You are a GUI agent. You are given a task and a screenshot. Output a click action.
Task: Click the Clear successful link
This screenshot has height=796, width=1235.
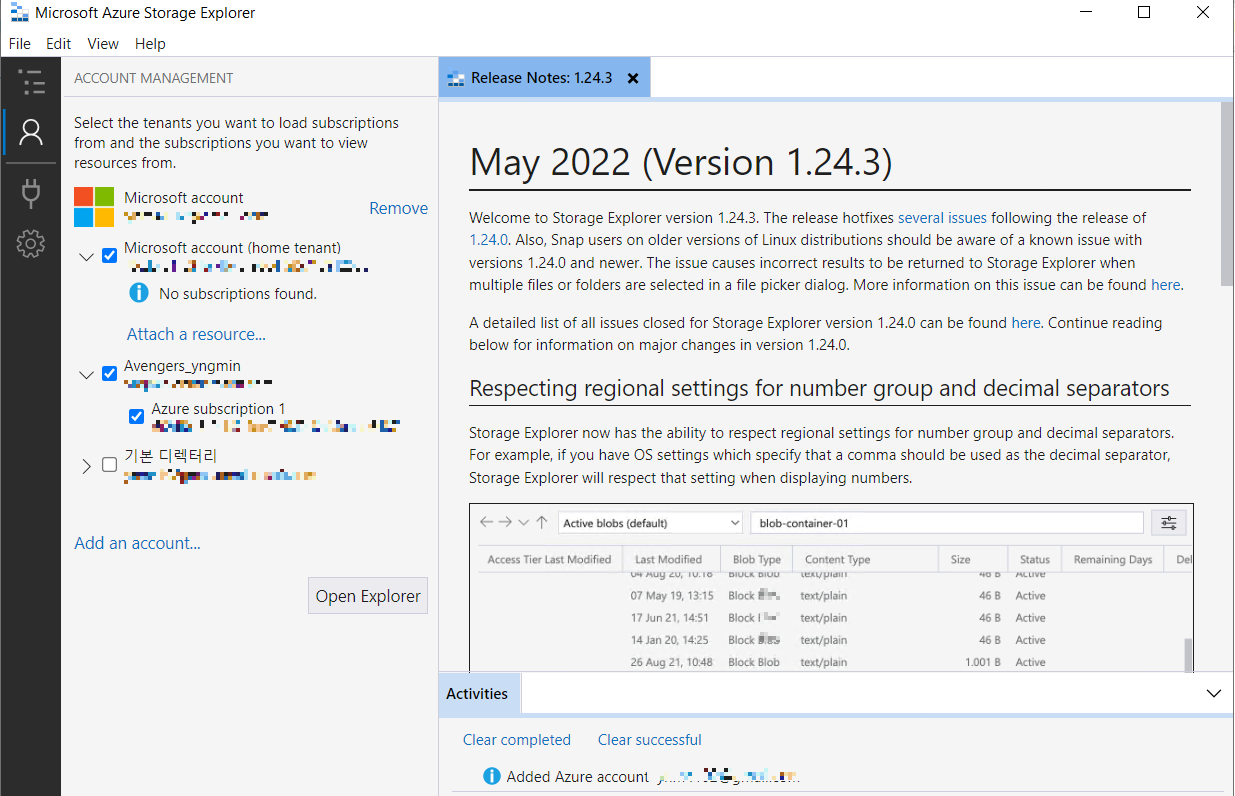(650, 740)
